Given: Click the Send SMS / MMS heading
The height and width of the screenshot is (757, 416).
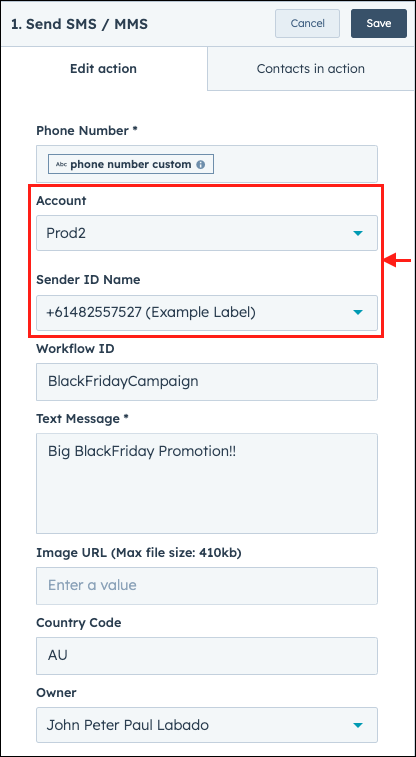Looking at the screenshot, I should (x=79, y=24).
